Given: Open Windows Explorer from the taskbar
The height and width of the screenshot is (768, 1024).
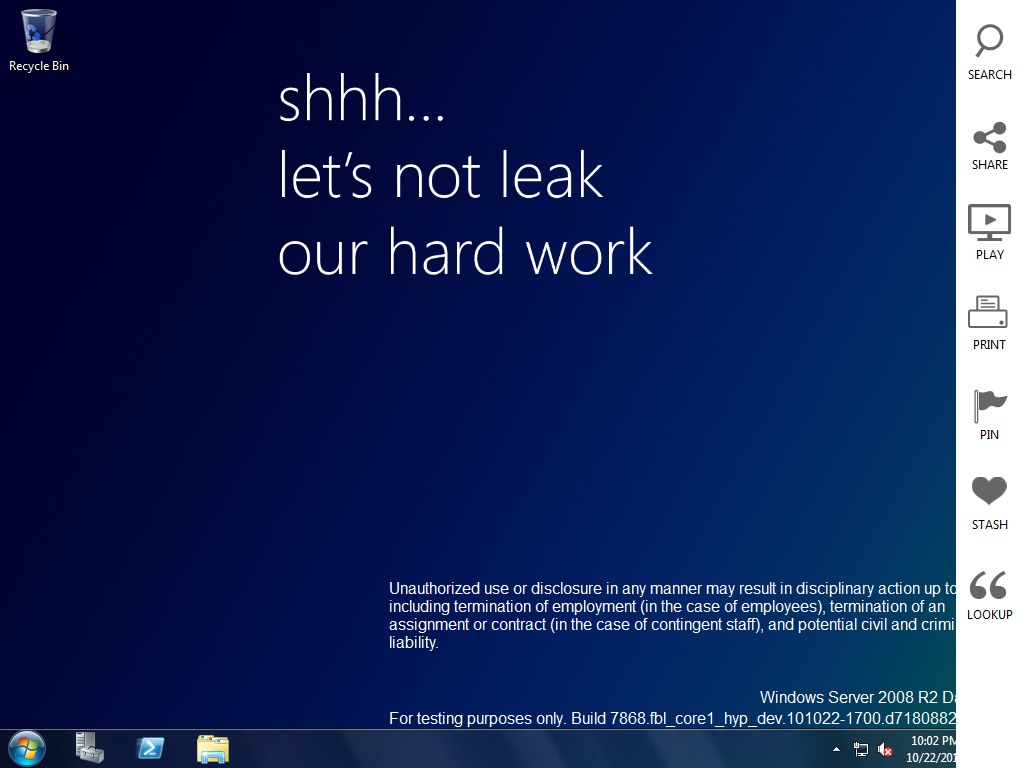Looking at the screenshot, I should click(x=213, y=748).
